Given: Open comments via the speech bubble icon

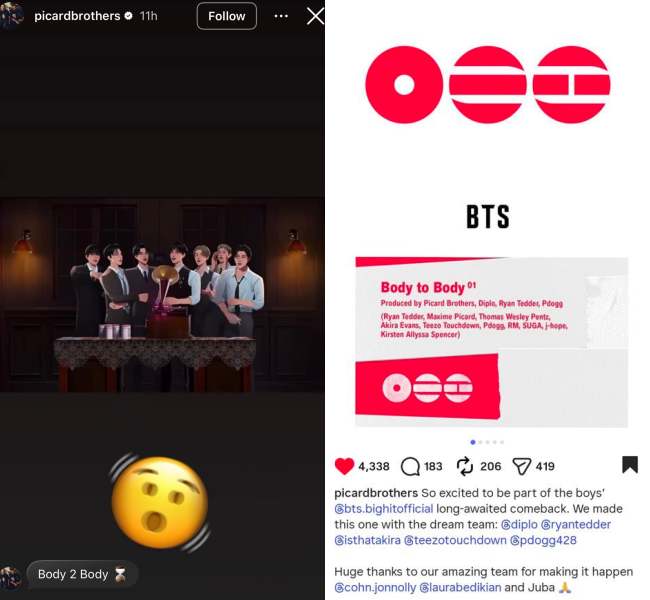Looking at the screenshot, I should click(x=410, y=466).
